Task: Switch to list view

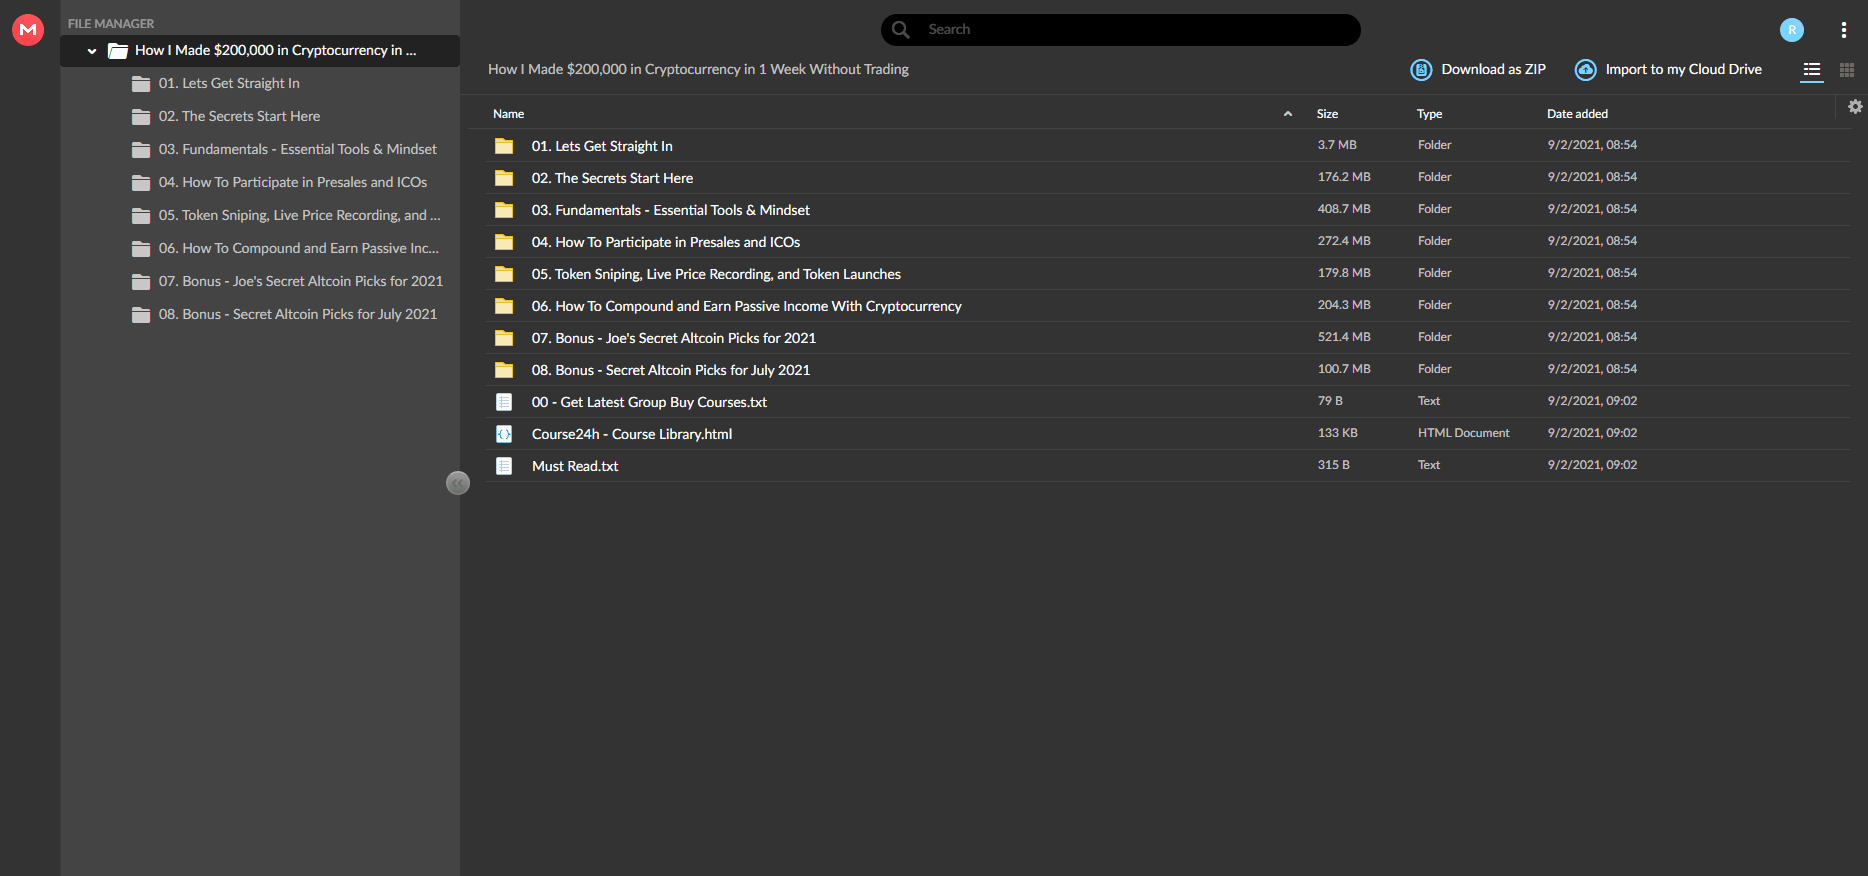Action: [x=1812, y=70]
